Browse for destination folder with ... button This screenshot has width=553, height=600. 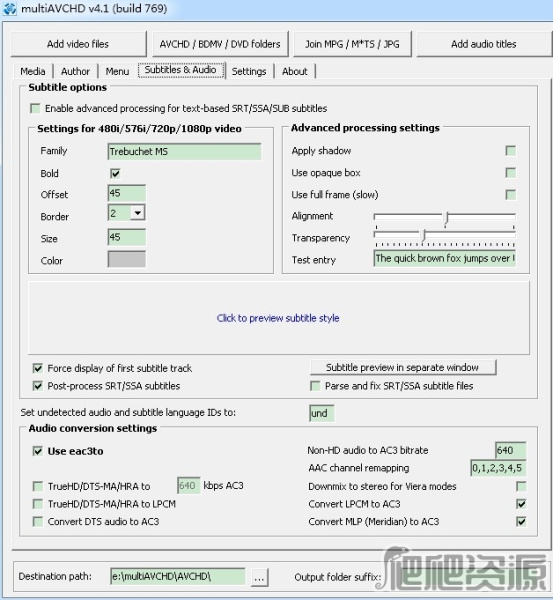(x=259, y=577)
